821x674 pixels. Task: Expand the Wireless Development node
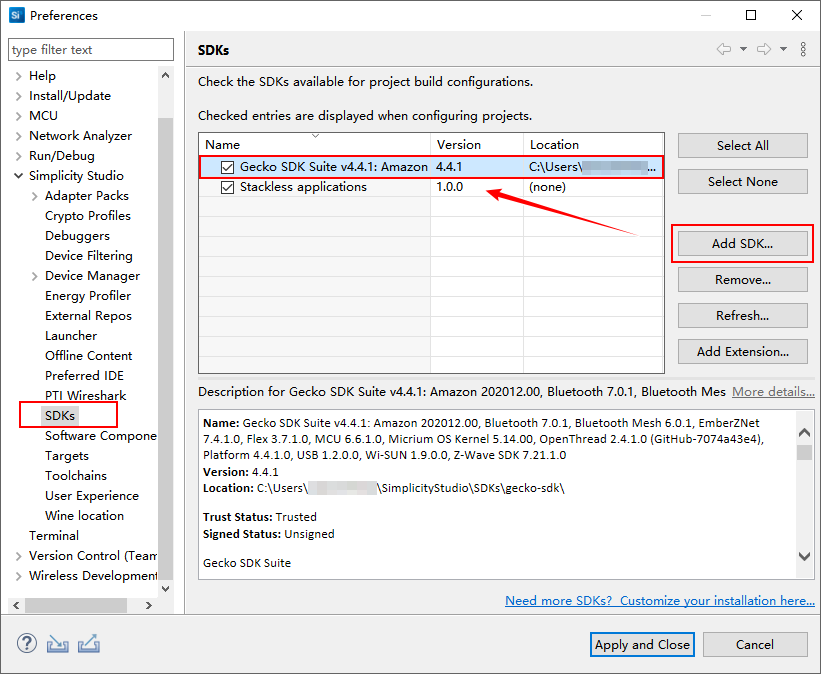(19, 576)
